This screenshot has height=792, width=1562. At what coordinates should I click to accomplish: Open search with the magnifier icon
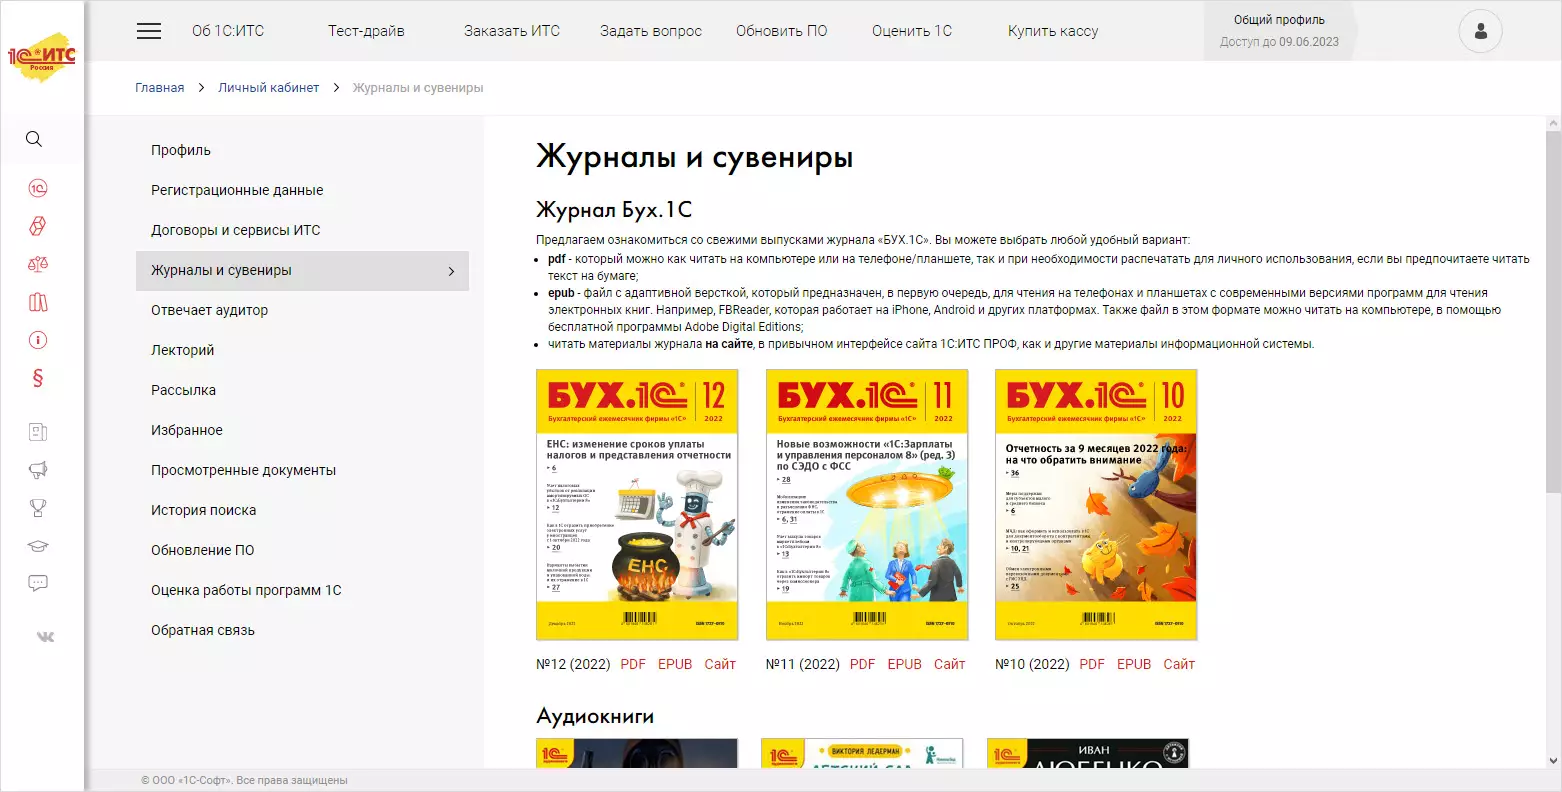point(34,139)
